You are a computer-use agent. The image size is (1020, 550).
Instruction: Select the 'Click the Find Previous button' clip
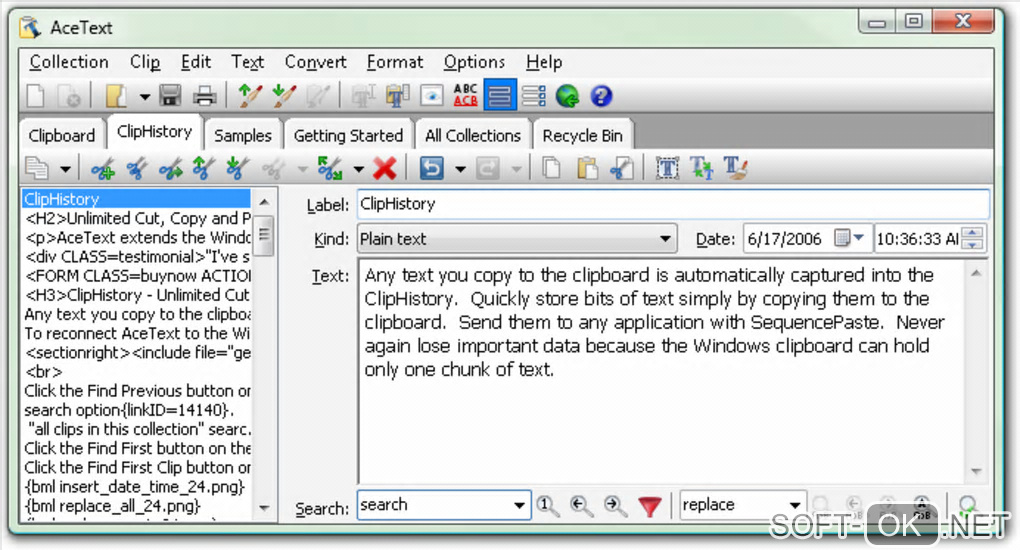[137, 391]
